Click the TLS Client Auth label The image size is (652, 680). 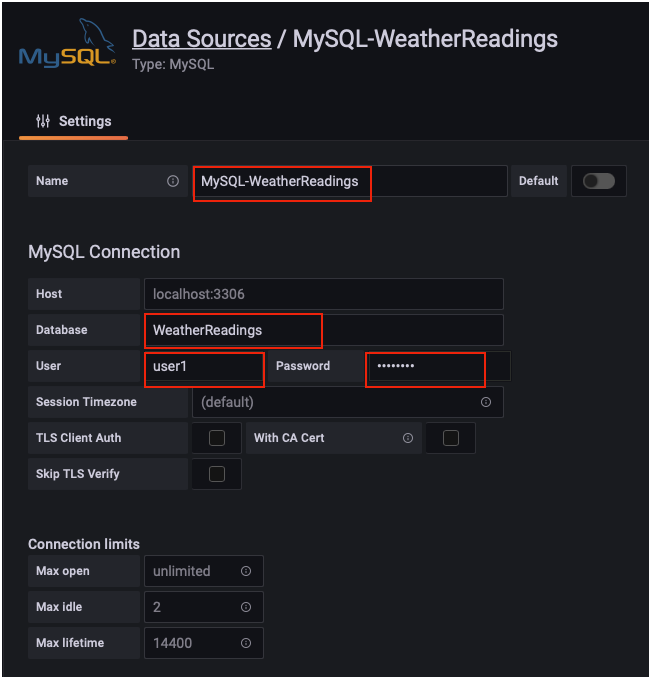coord(79,438)
